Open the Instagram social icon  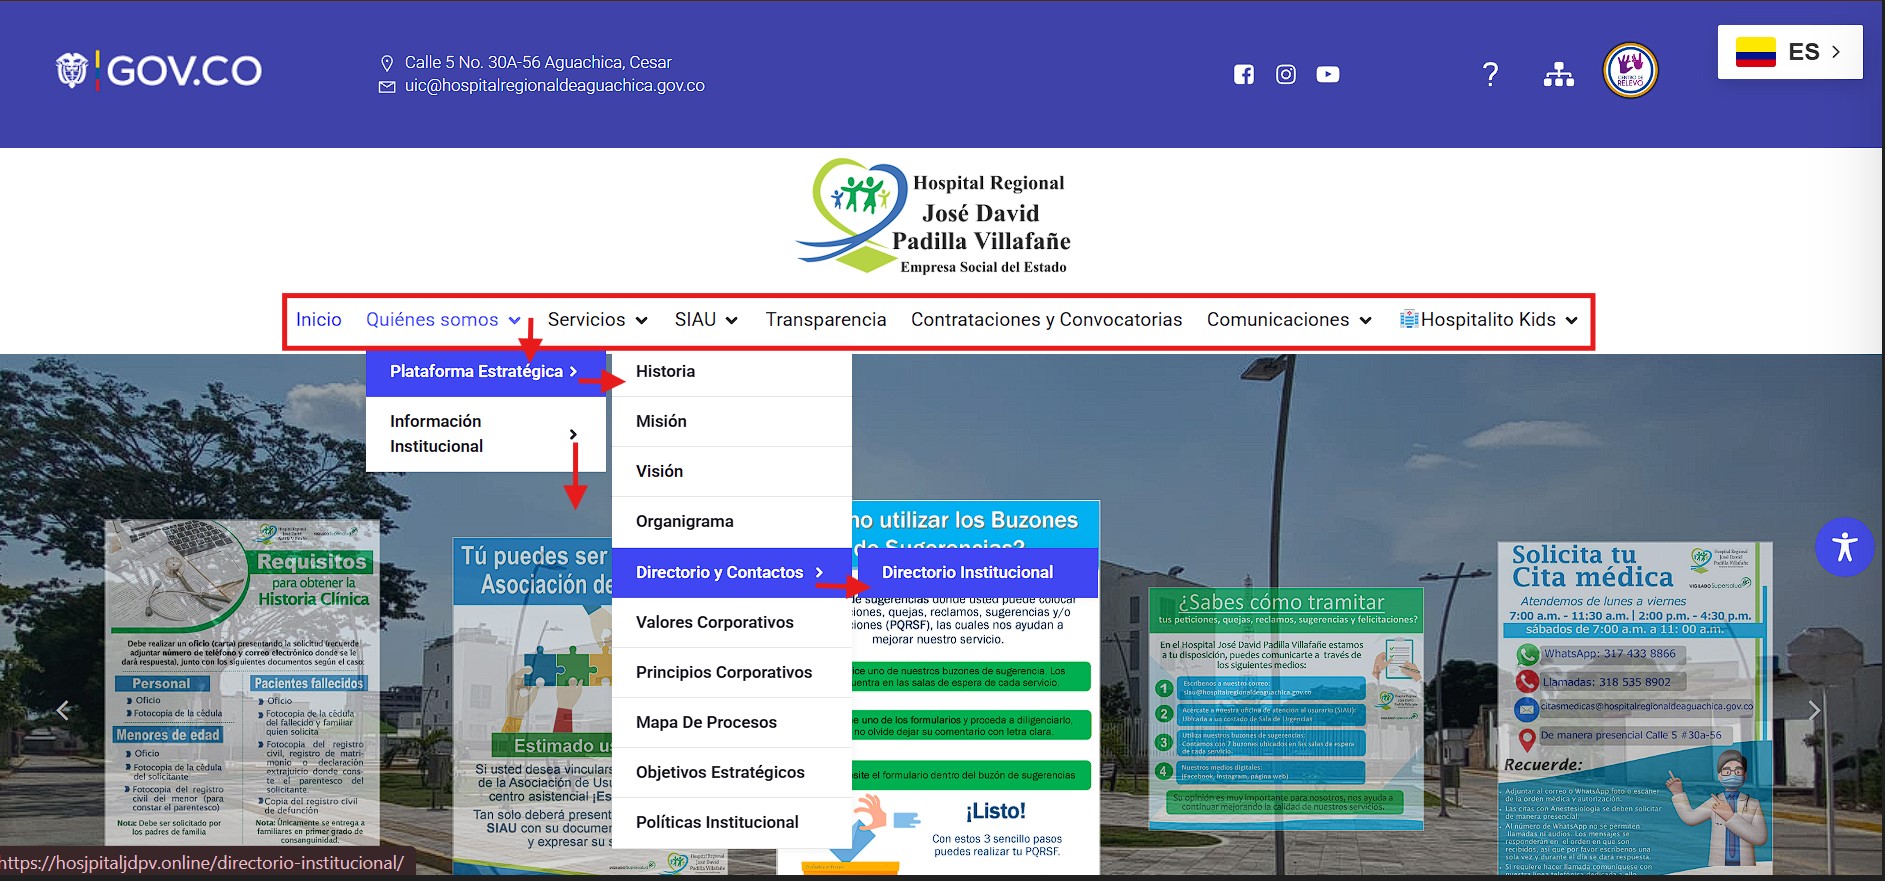1286,74
